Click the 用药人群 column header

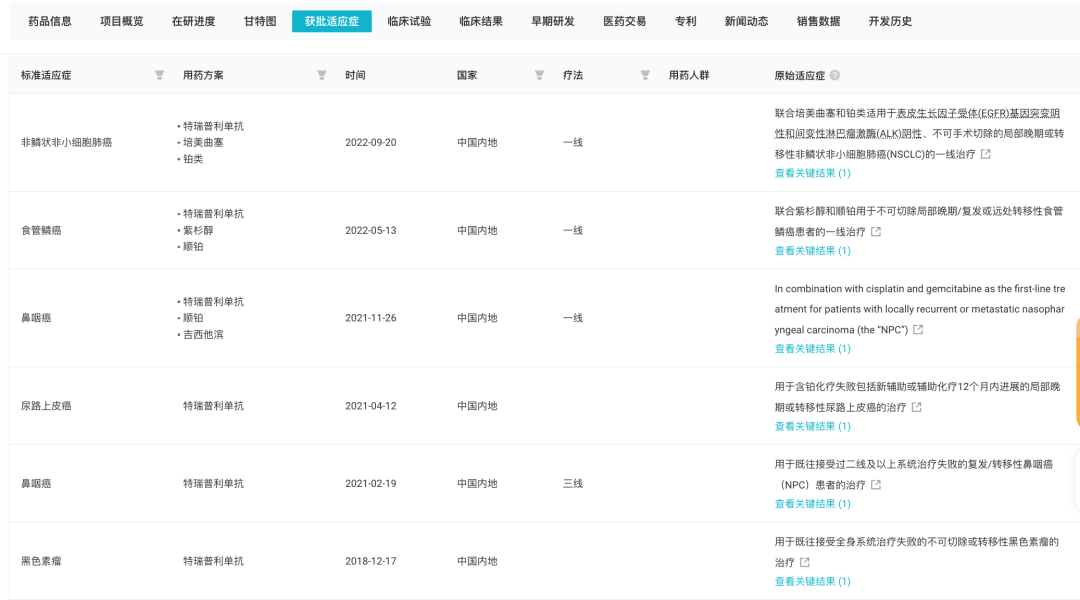(x=689, y=75)
